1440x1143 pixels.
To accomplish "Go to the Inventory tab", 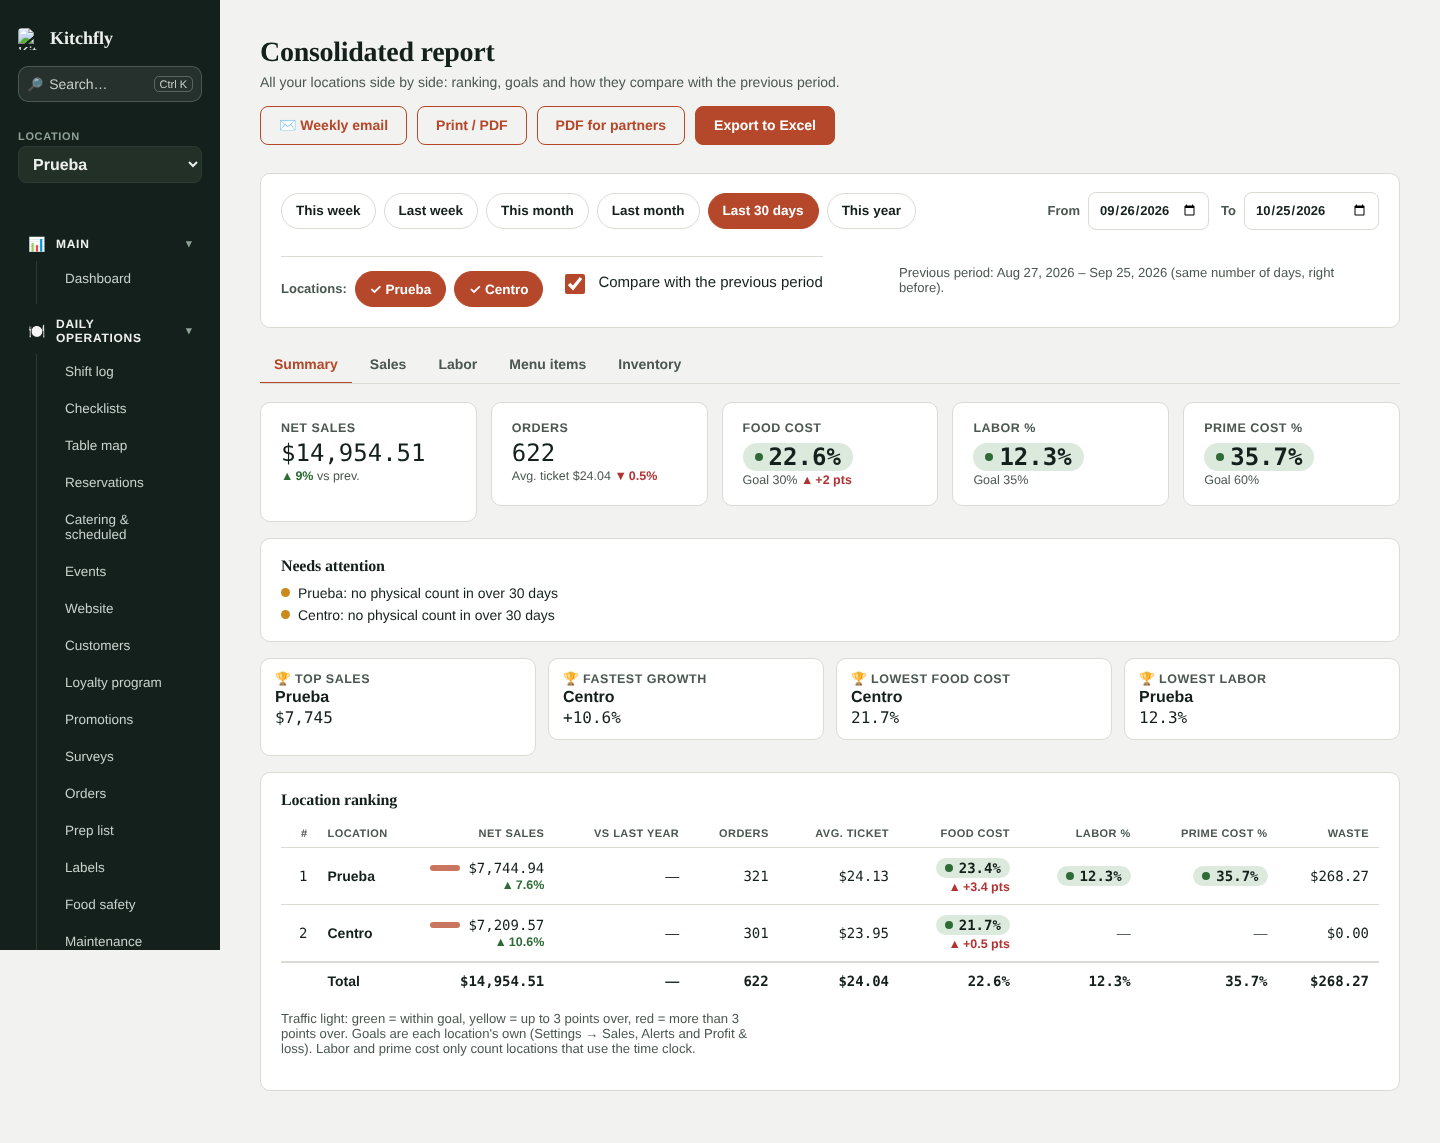I will (650, 364).
